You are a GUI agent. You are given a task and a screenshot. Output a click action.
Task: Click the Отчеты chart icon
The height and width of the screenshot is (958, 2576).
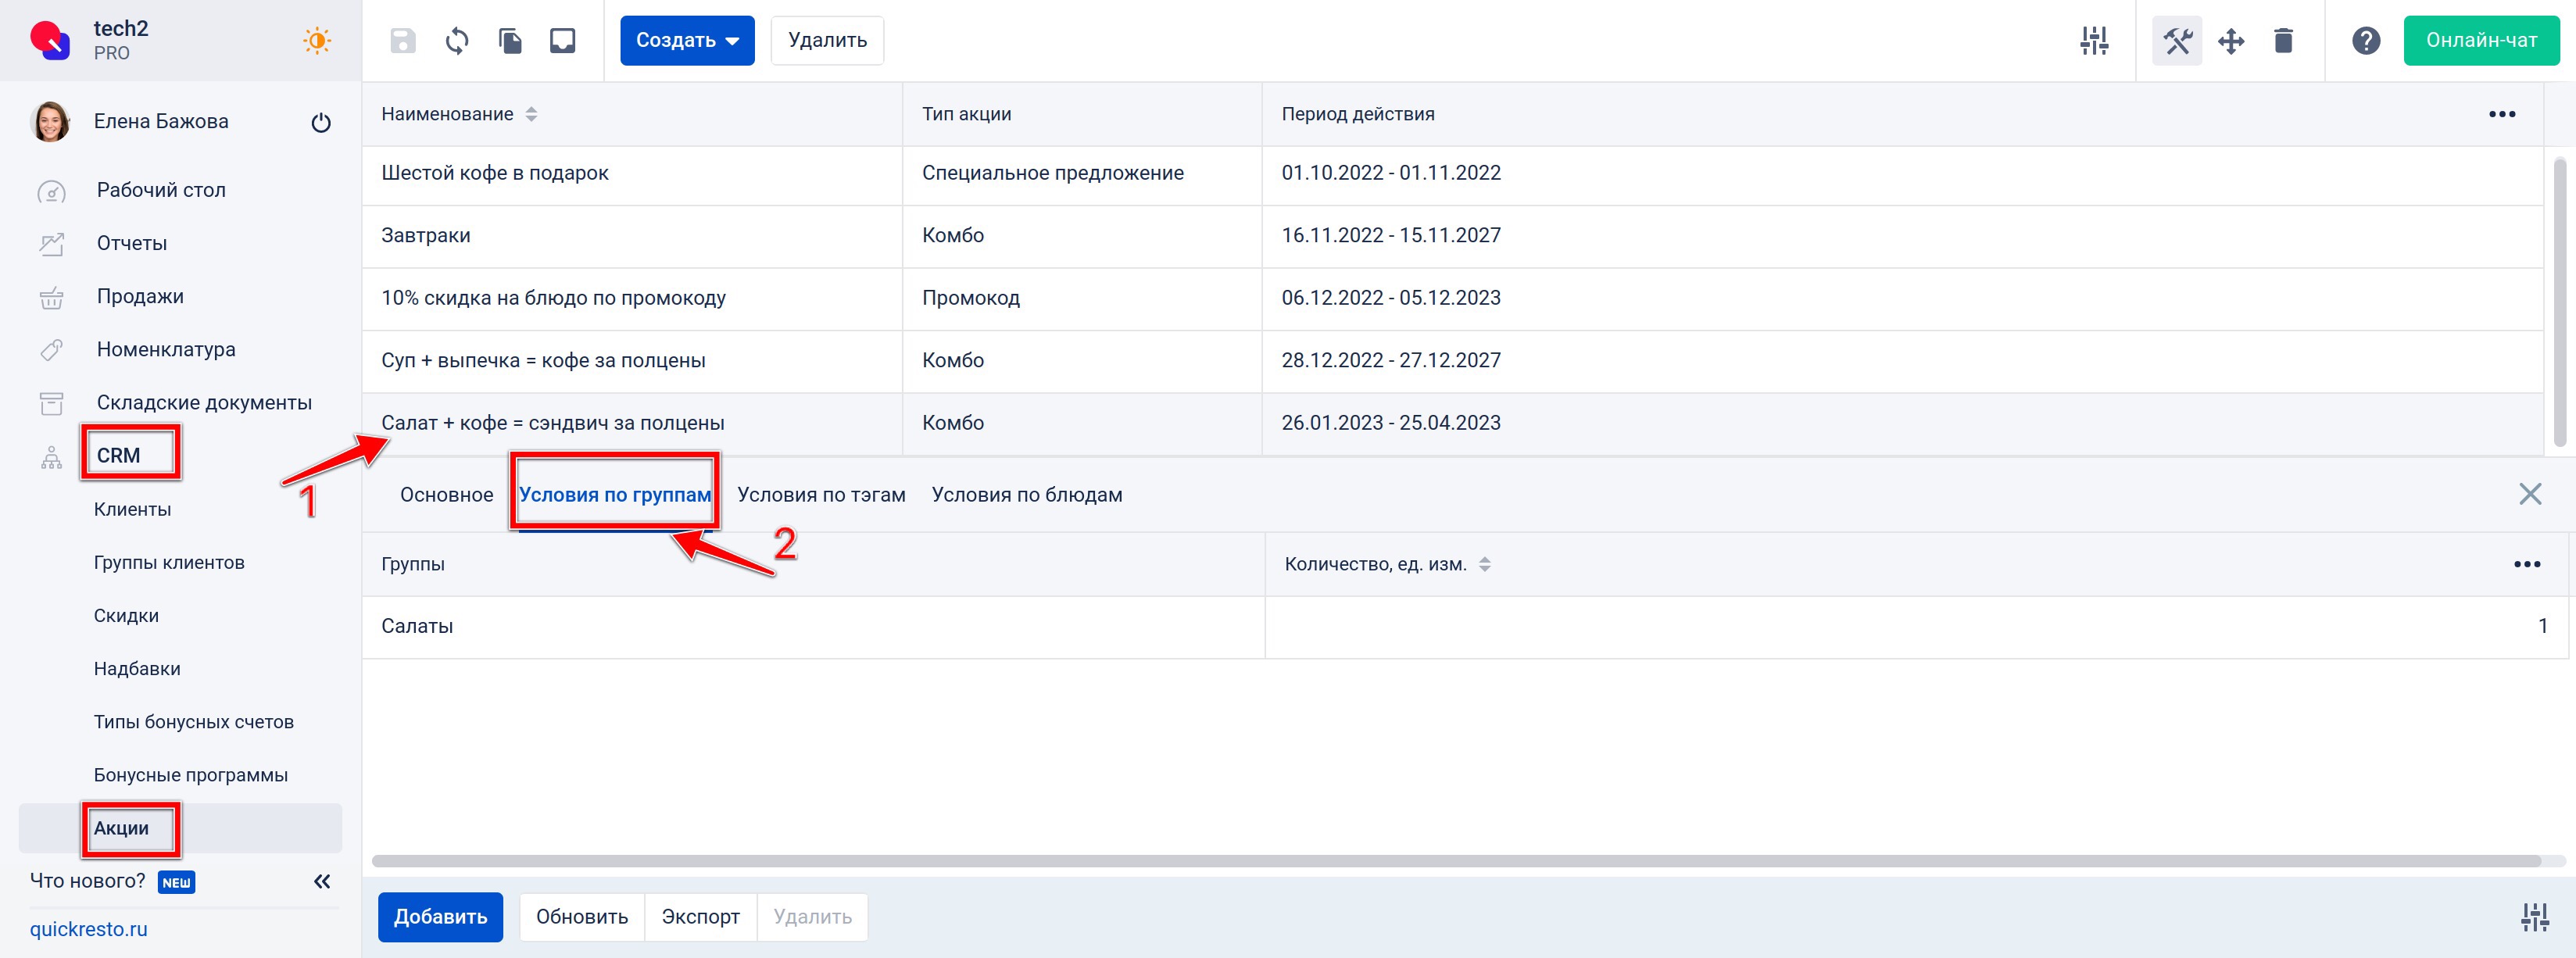click(51, 244)
